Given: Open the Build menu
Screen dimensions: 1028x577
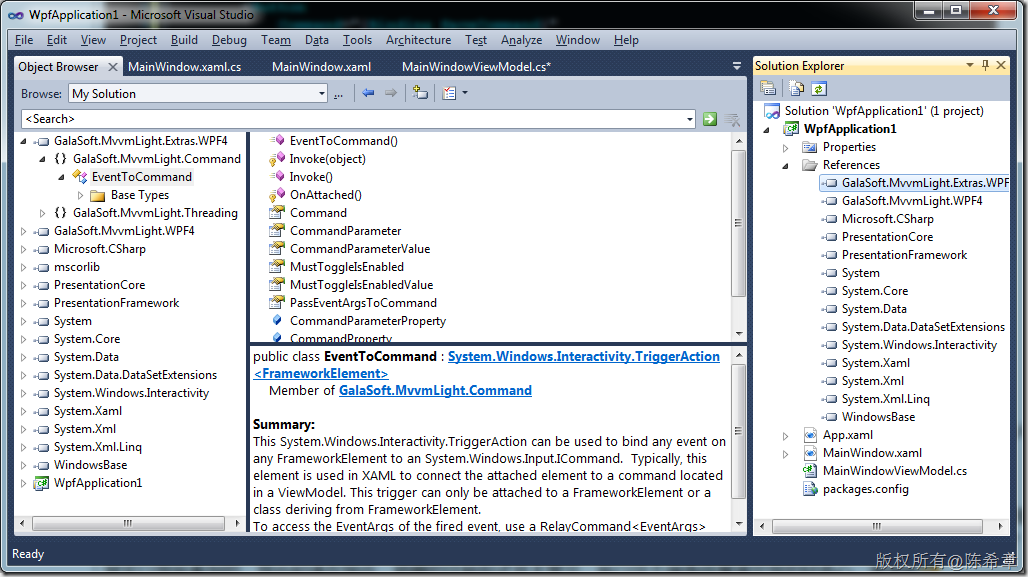Looking at the screenshot, I should click(x=184, y=40).
